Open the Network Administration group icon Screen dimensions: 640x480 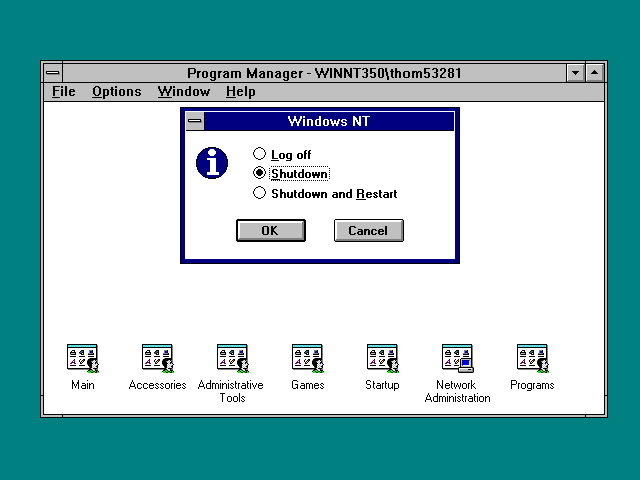point(457,358)
